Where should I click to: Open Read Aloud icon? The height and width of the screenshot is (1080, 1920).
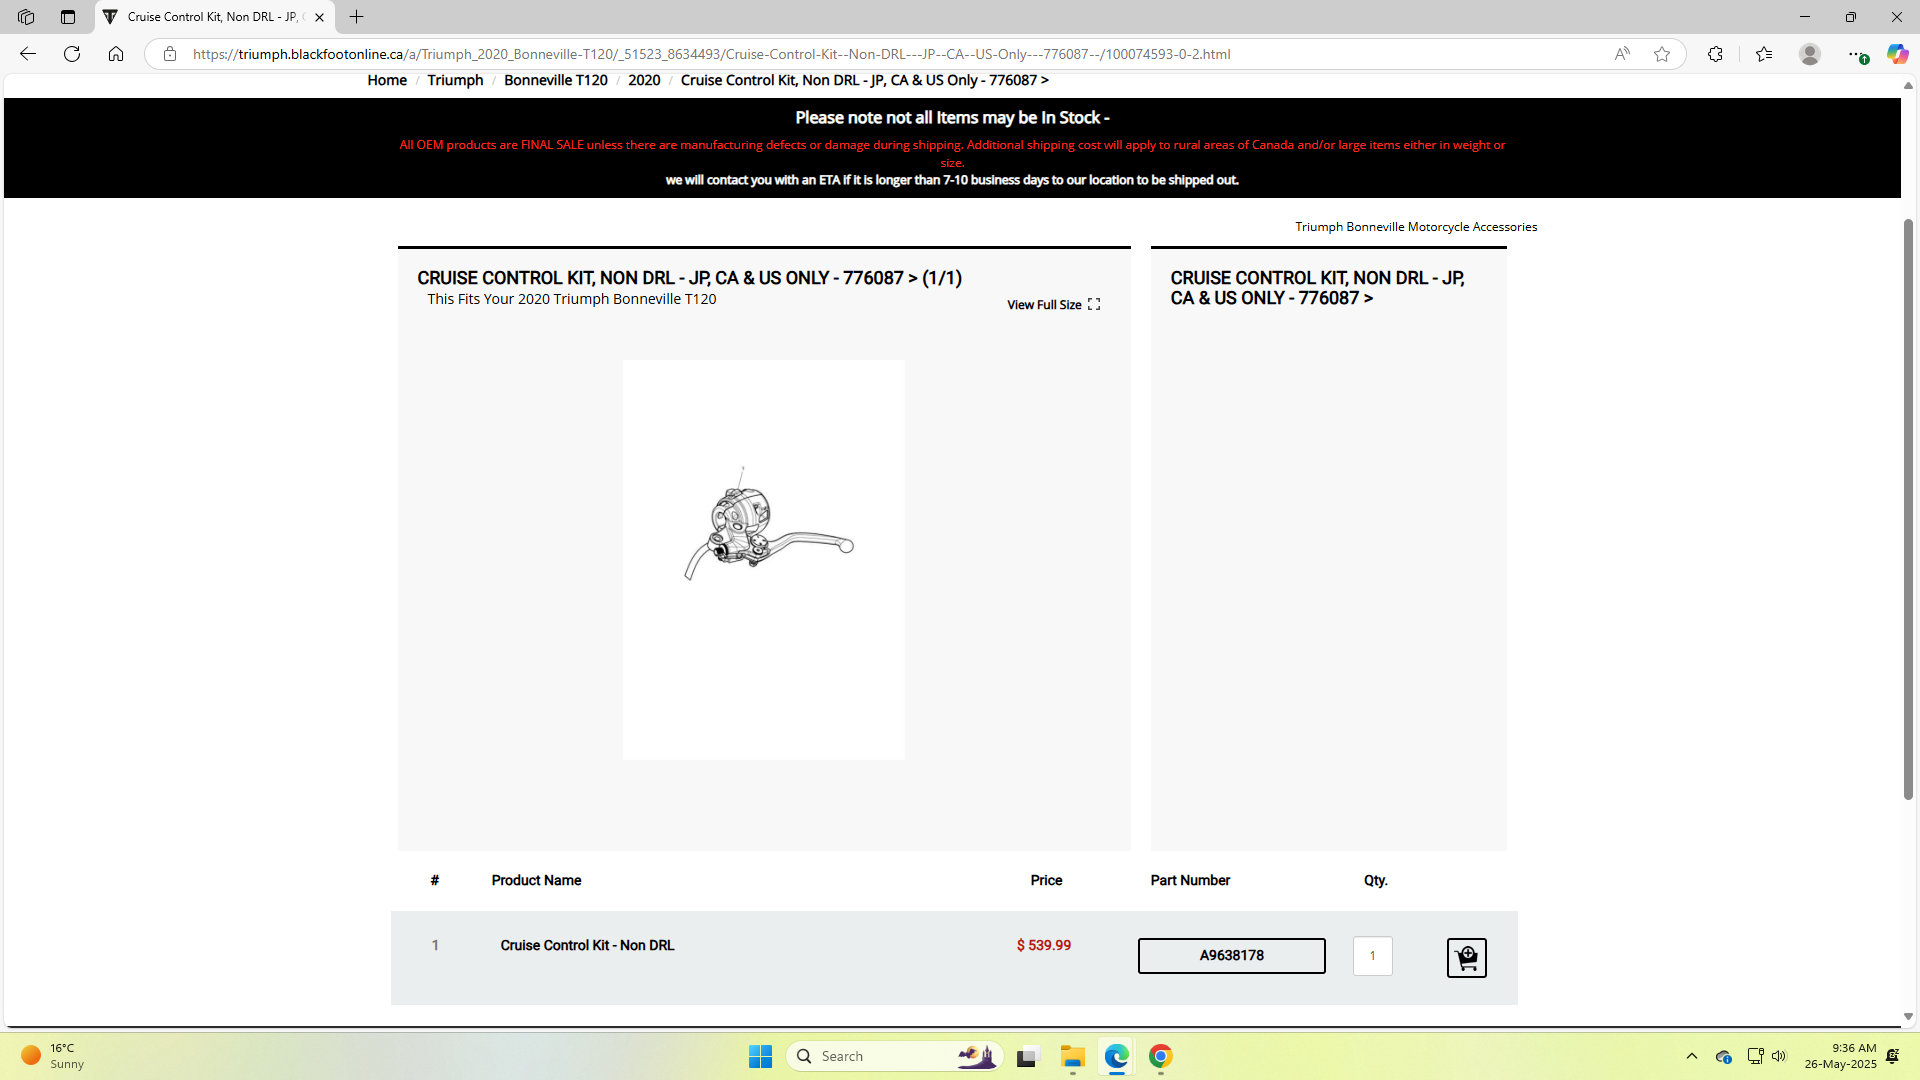(1622, 54)
